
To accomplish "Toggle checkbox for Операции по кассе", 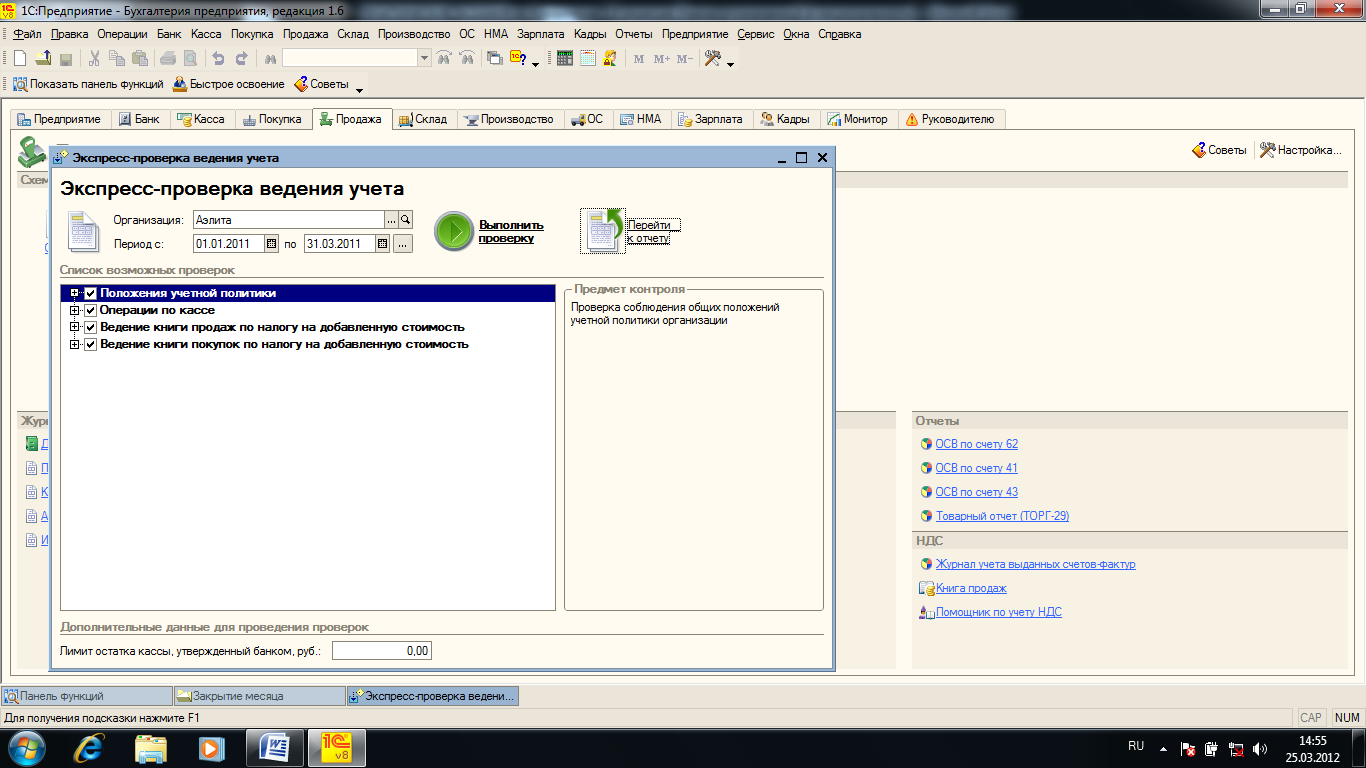I will (91, 310).
